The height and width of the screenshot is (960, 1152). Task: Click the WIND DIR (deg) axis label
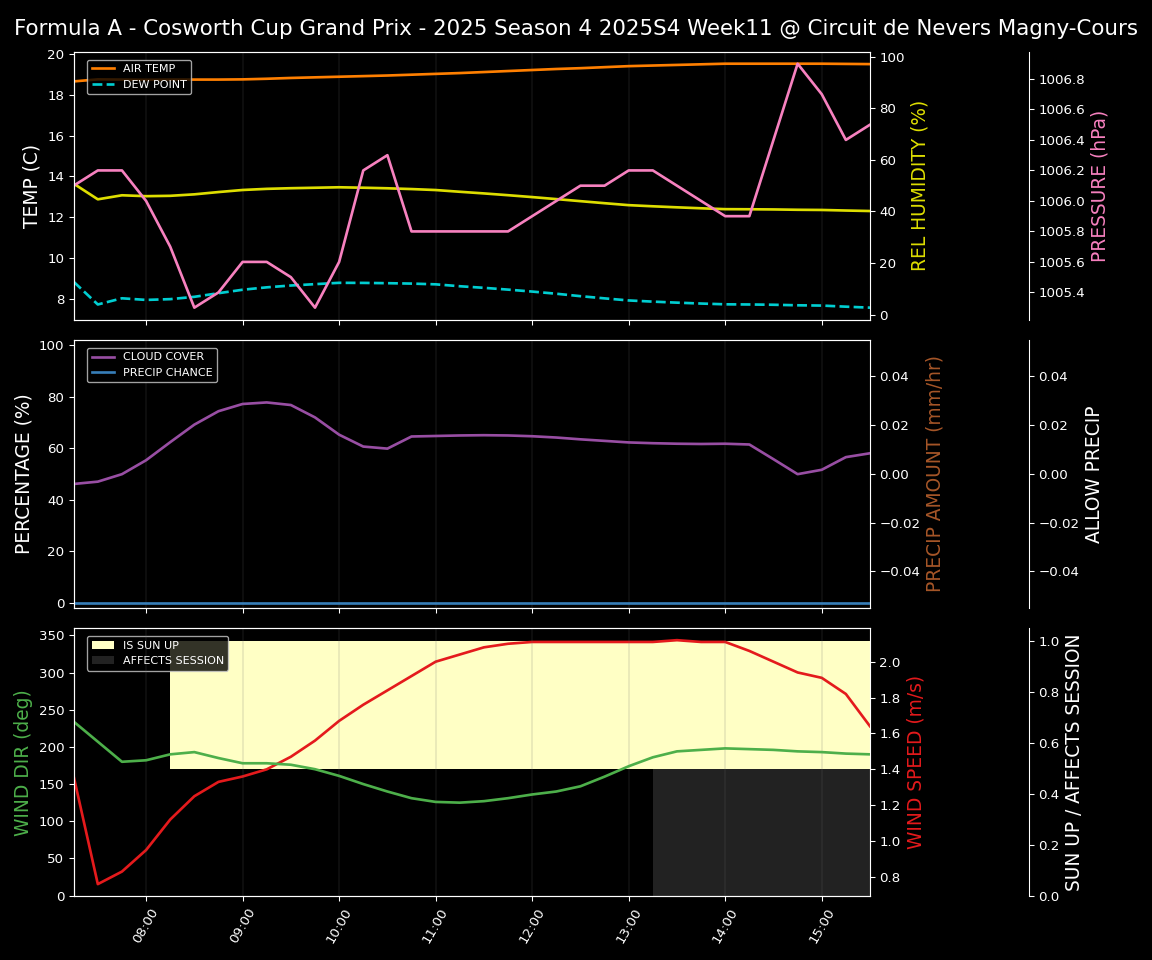coord(22,763)
